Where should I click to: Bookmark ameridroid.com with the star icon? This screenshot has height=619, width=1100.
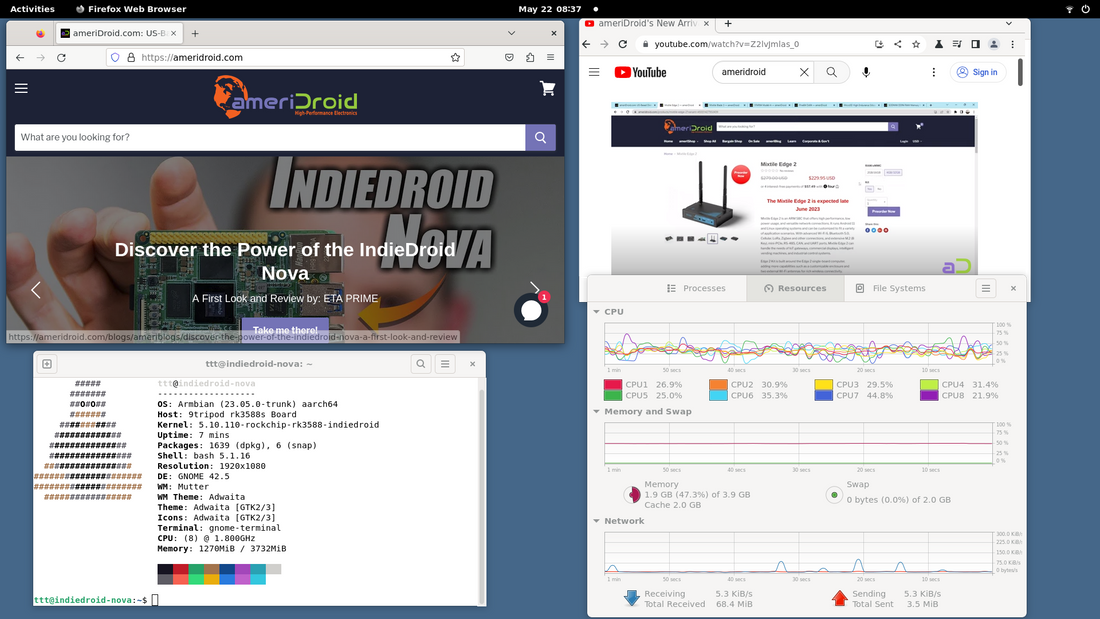(x=456, y=58)
